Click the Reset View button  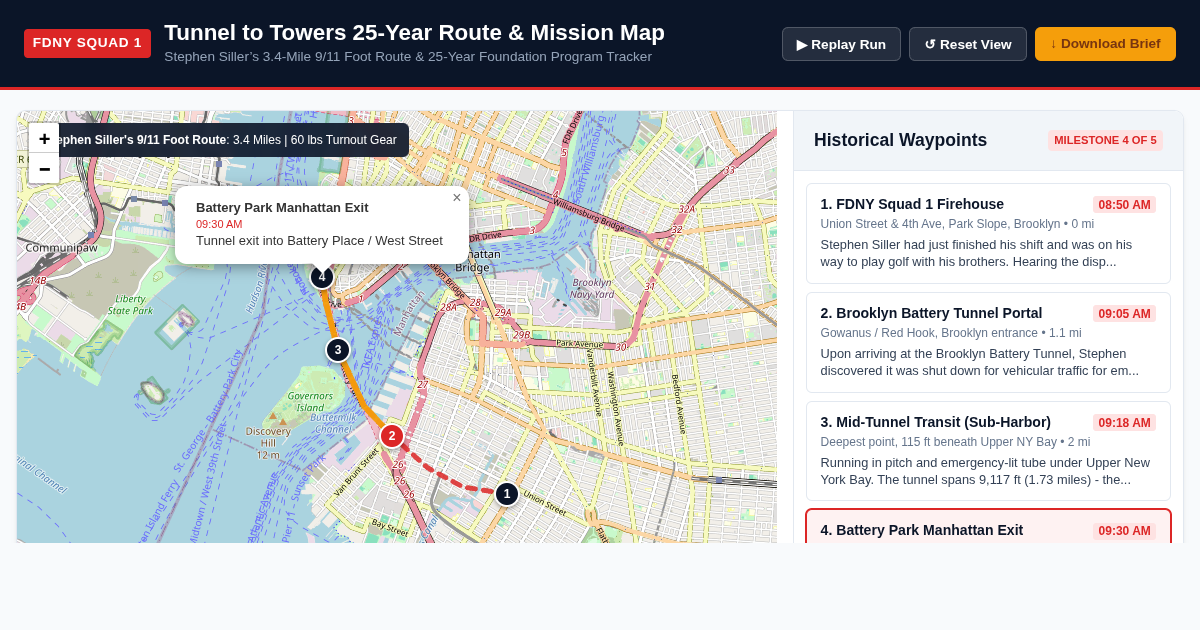pos(968,44)
